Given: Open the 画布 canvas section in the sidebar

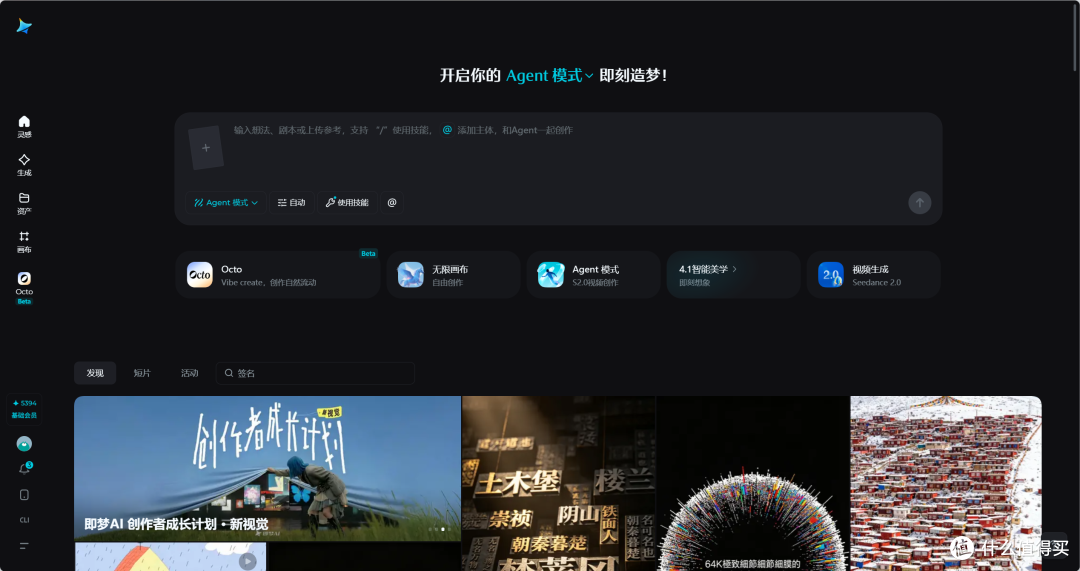Looking at the screenshot, I should tap(24, 242).
